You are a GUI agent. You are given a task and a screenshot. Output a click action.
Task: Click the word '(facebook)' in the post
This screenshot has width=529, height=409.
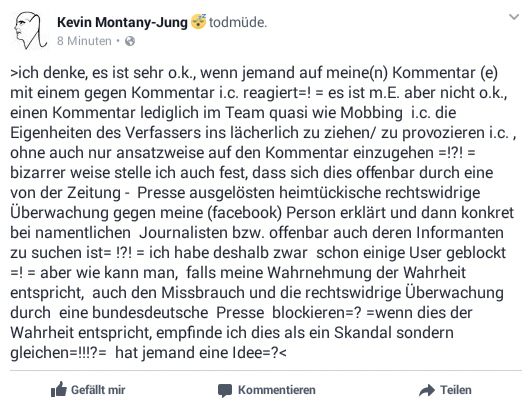[245, 213]
